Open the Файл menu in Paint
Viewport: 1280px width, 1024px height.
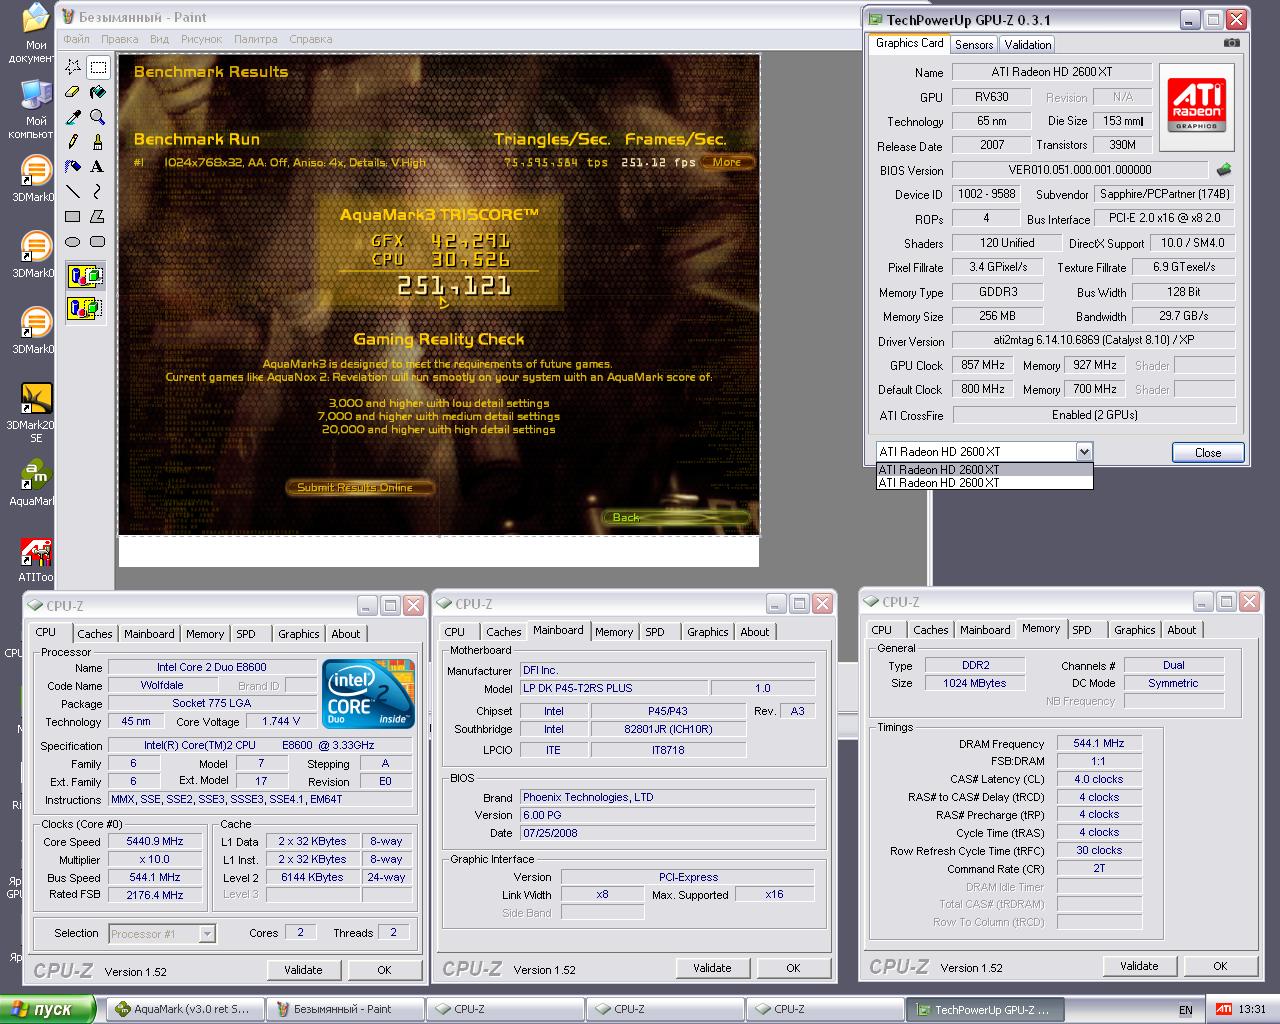77,39
